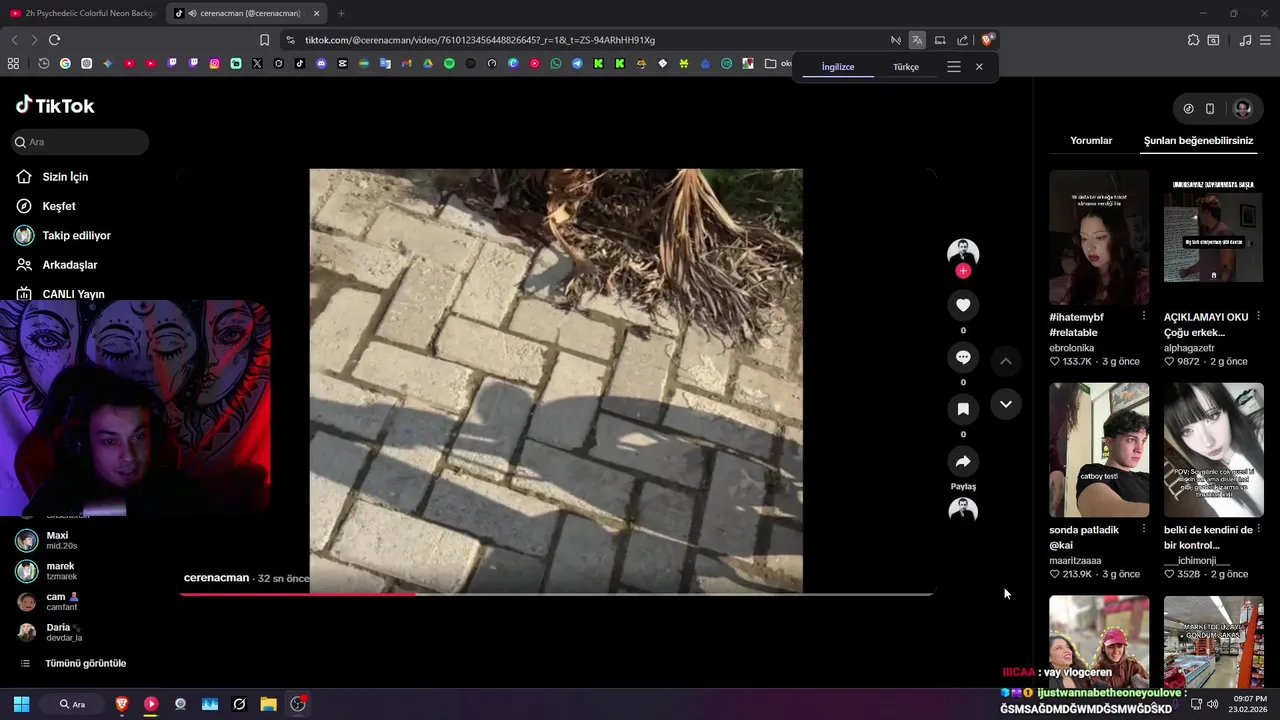Open CANLI Yayın live page
Image resolution: width=1280 pixels, height=720 pixels.
73,294
